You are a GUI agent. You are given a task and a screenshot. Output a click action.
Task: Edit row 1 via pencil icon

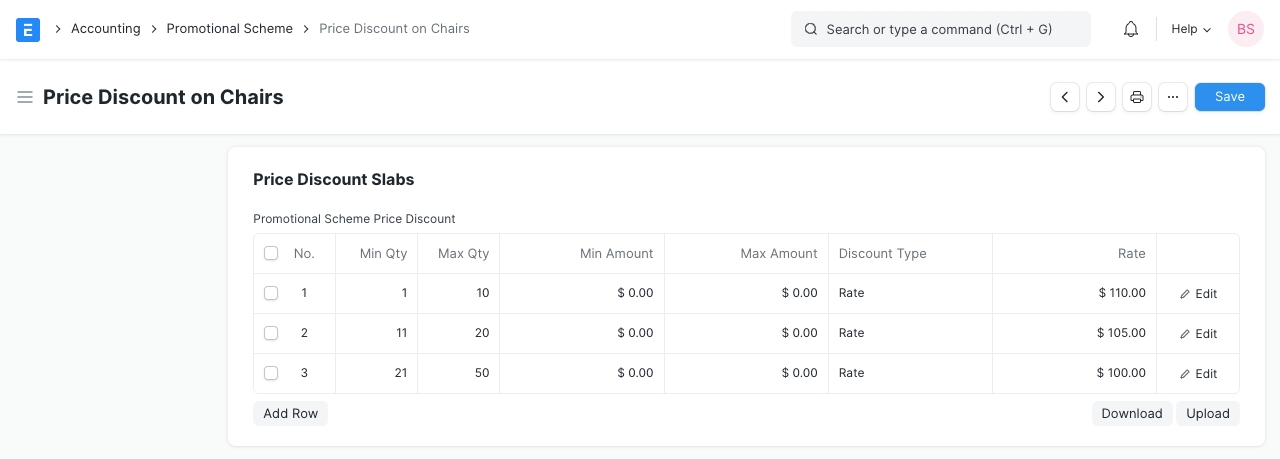tap(1198, 294)
